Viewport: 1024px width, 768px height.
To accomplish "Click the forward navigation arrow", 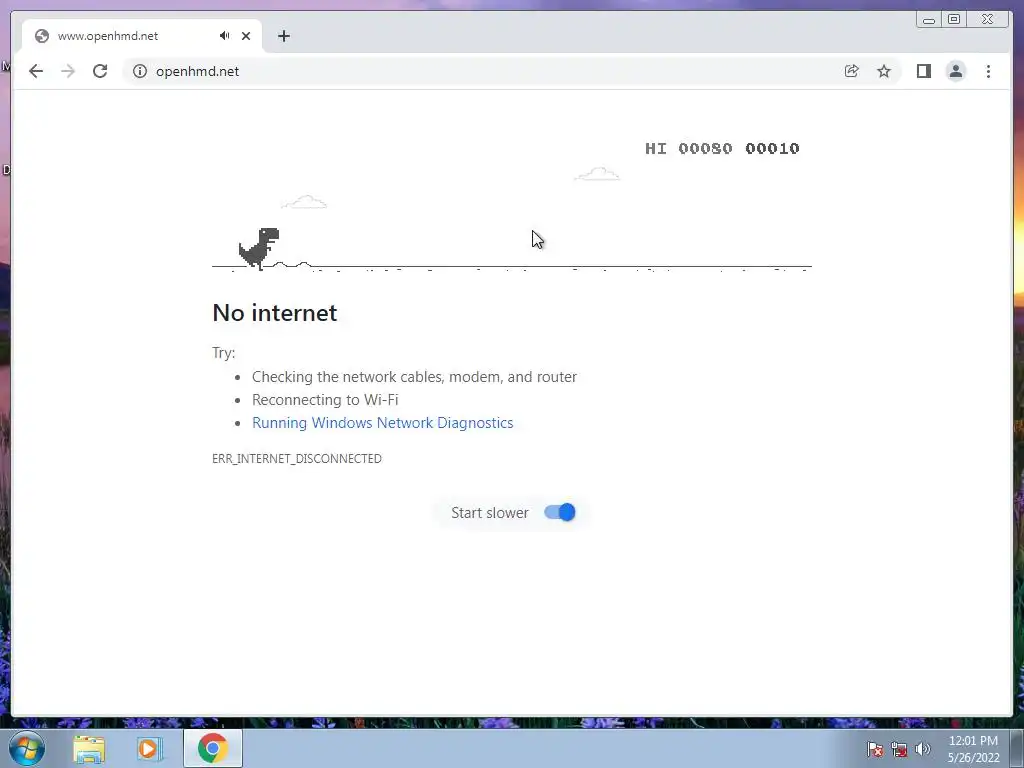I will point(68,71).
